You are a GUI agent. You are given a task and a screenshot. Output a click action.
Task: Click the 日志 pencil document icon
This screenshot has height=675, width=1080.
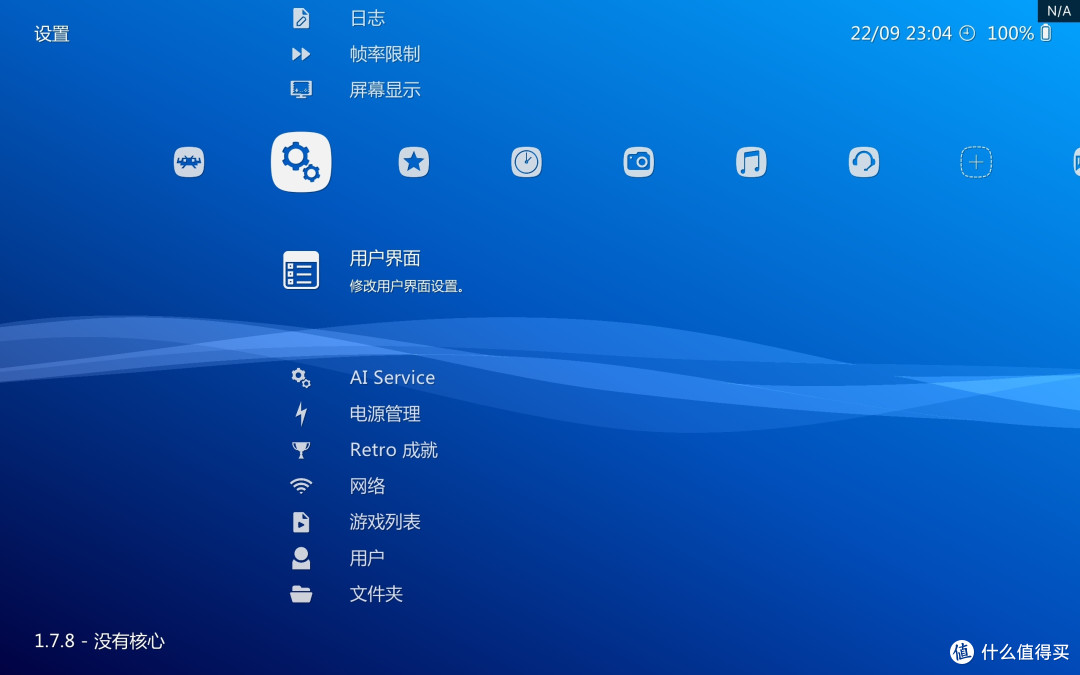(x=301, y=18)
